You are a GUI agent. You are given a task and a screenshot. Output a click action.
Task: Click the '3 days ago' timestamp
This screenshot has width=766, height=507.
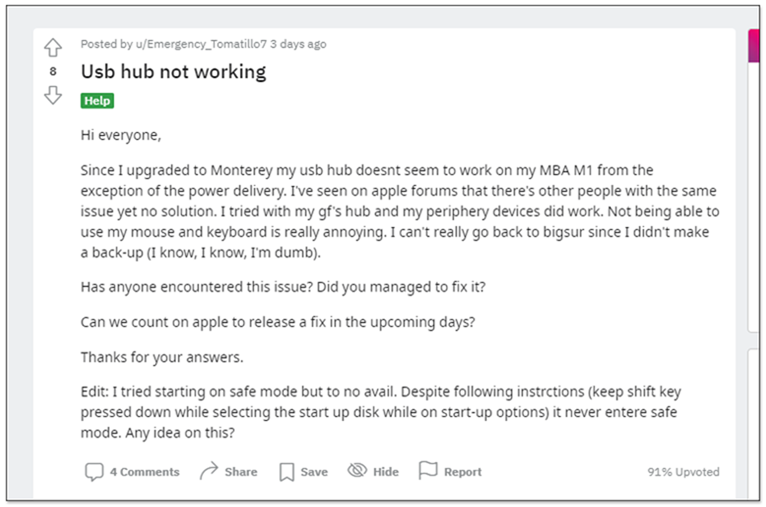click(298, 44)
